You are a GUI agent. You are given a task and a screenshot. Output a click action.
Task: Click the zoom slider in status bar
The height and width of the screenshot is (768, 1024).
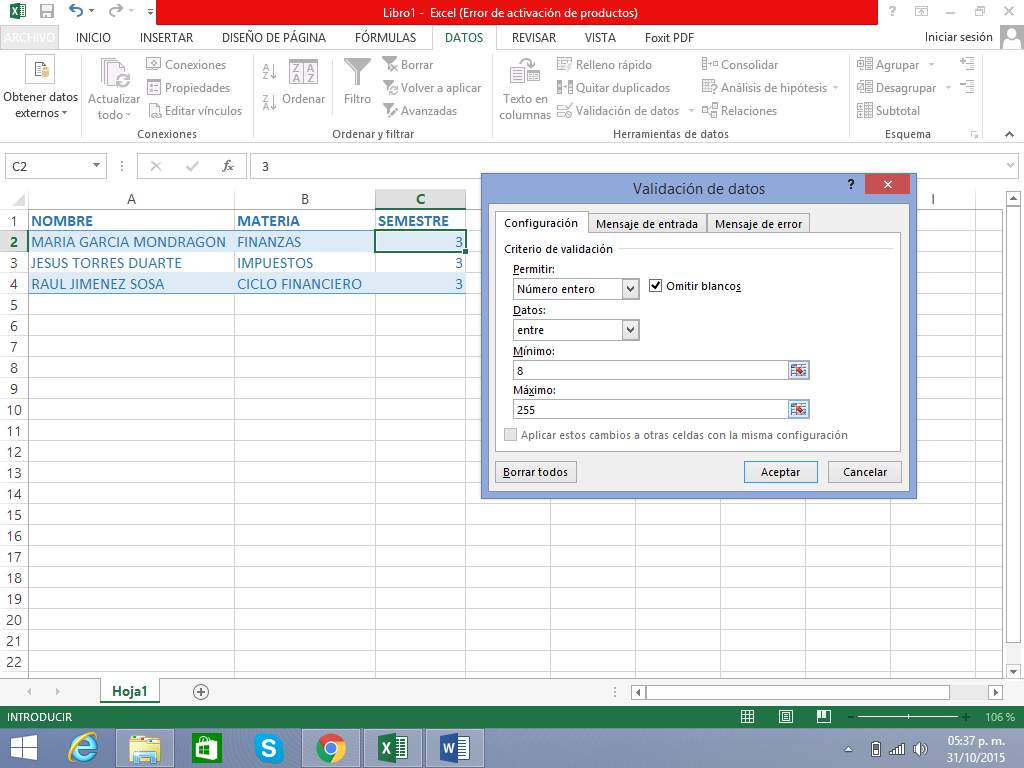click(x=908, y=717)
